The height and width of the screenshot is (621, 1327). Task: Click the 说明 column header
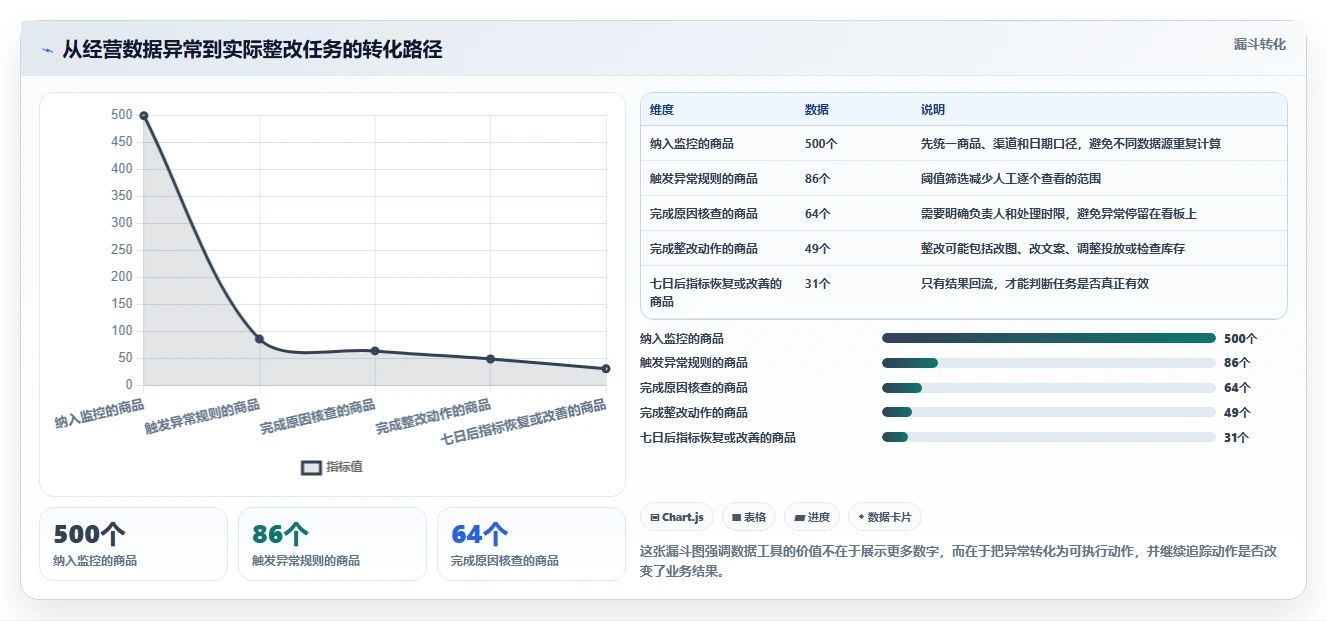[x=932, y=110]
